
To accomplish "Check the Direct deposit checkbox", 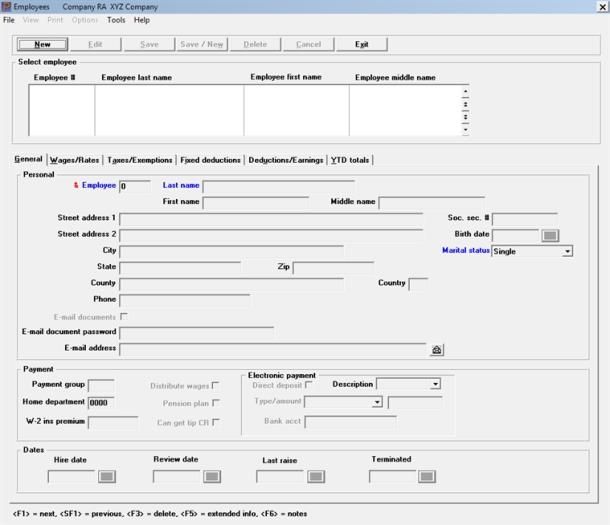I will coord(309,384).
